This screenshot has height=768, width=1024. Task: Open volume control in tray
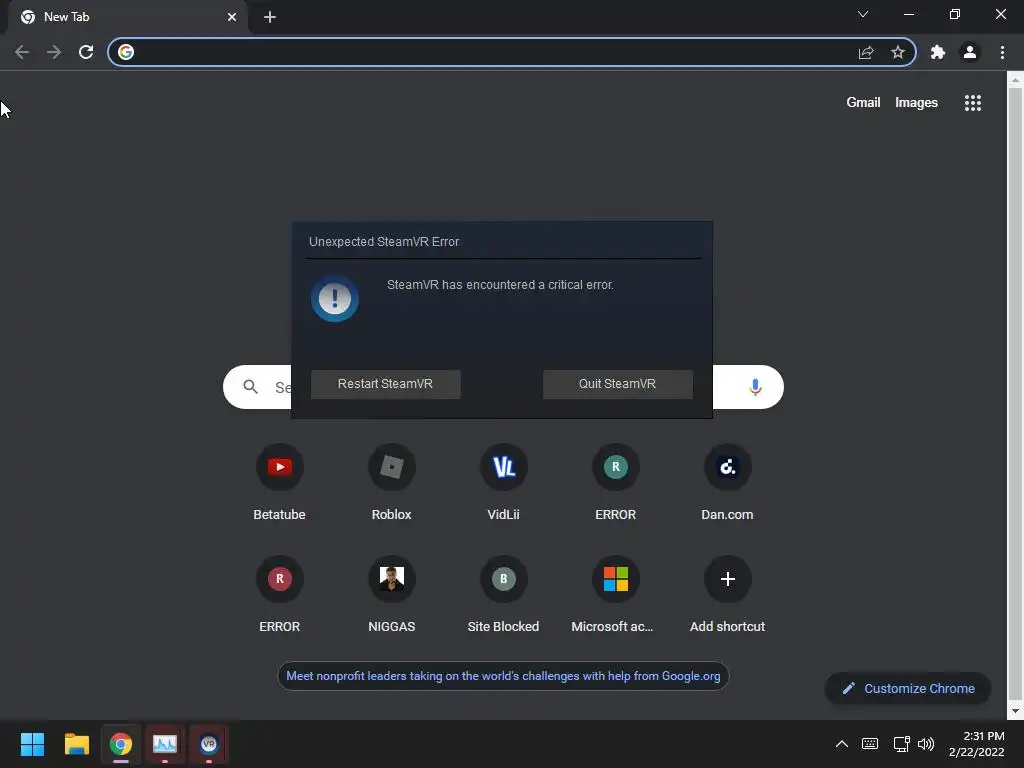(x=926, y=744)
